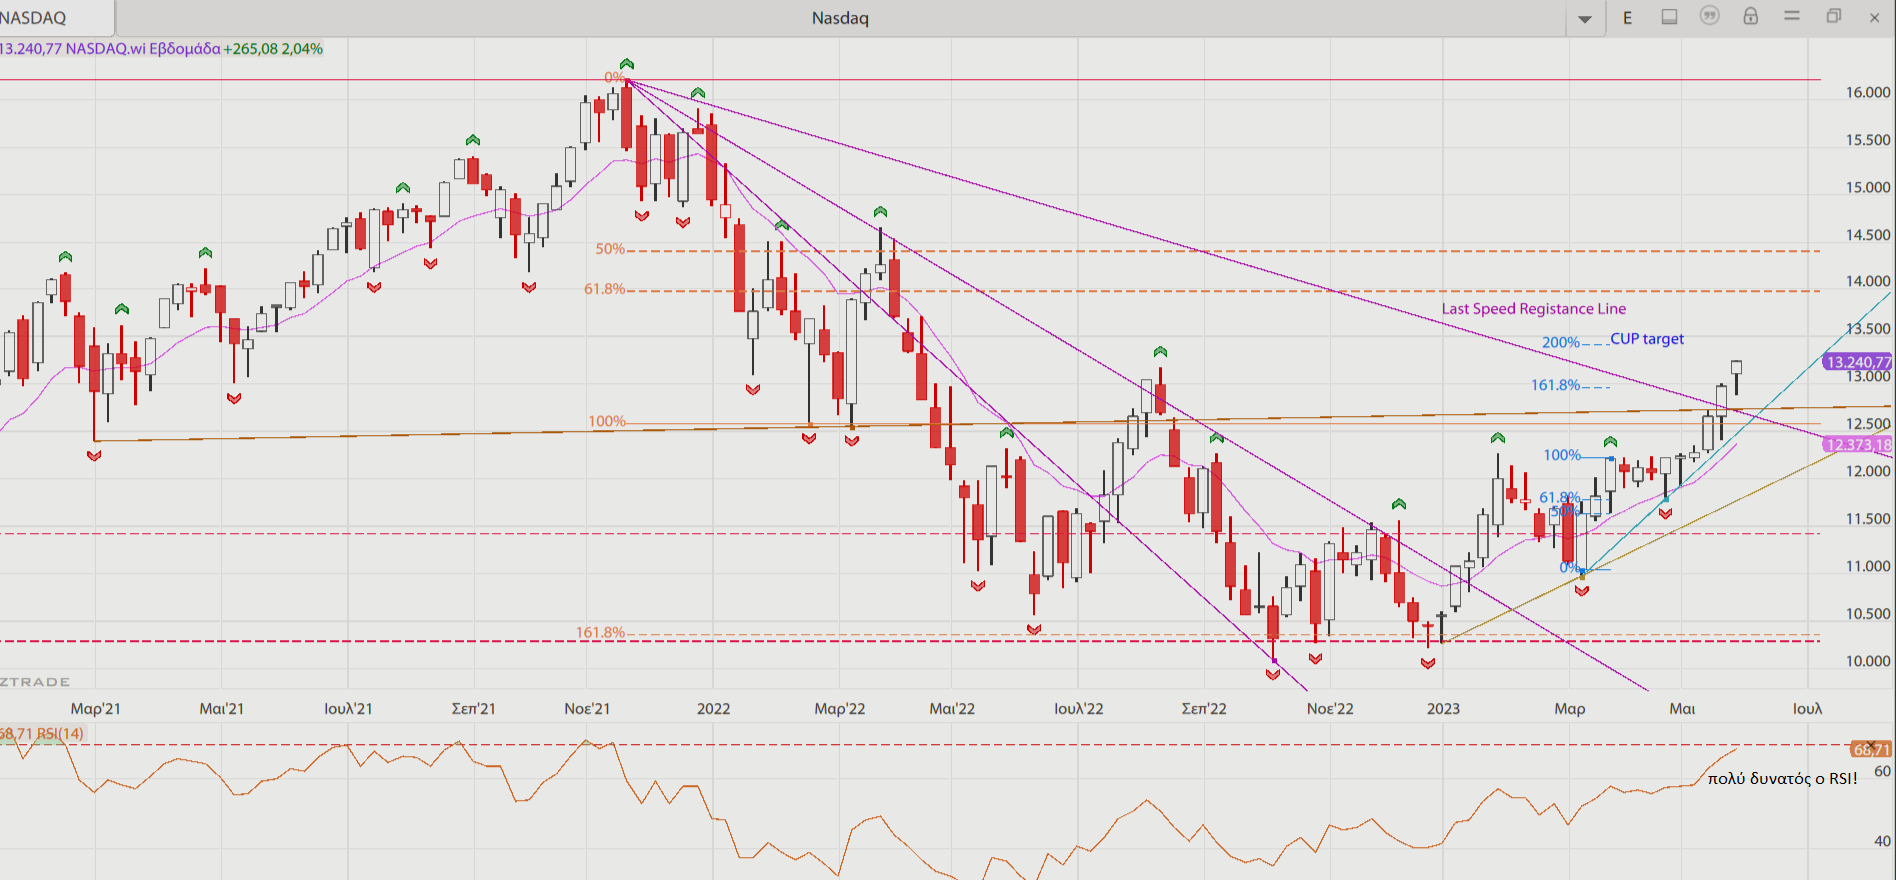Click the 'Σεπ'22' date axis label

coord(1204,708)
